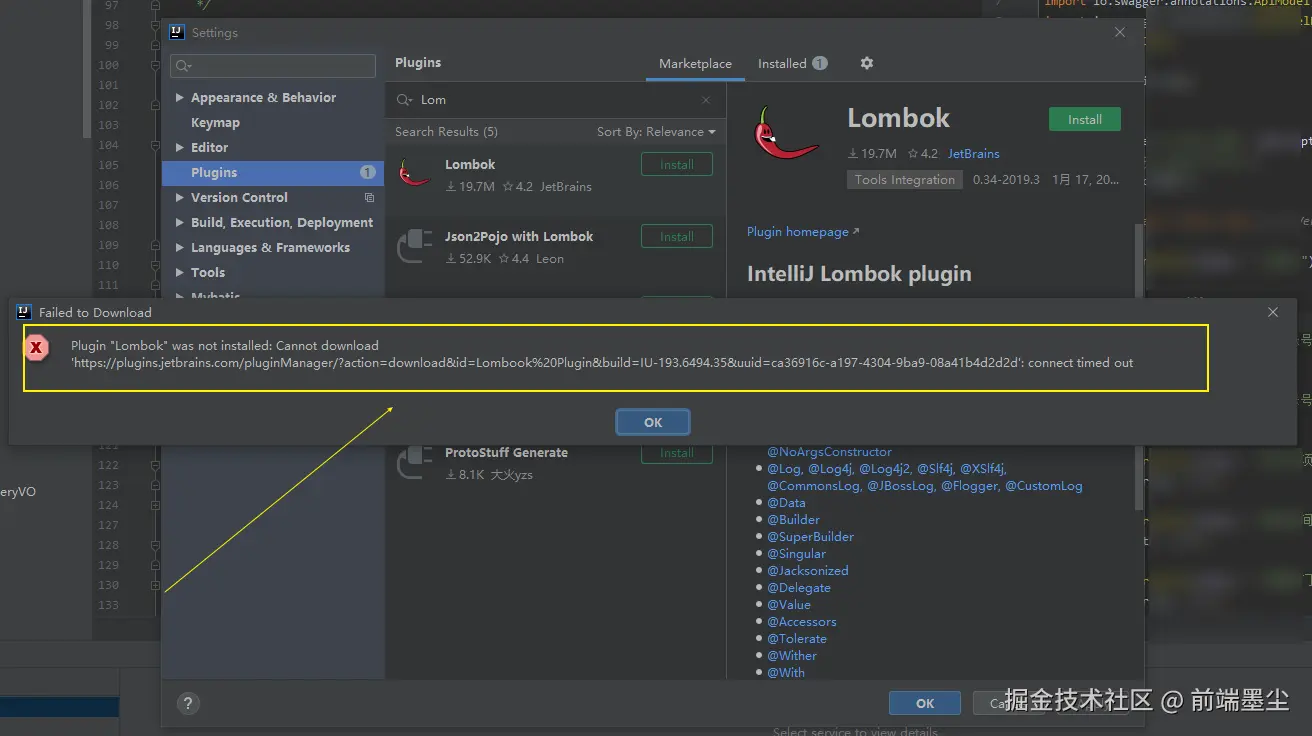Expand the Languages & Frameworks arrow
Image resolution: width=1312 pixels, height=736 pixels.
tap(180, 248)
